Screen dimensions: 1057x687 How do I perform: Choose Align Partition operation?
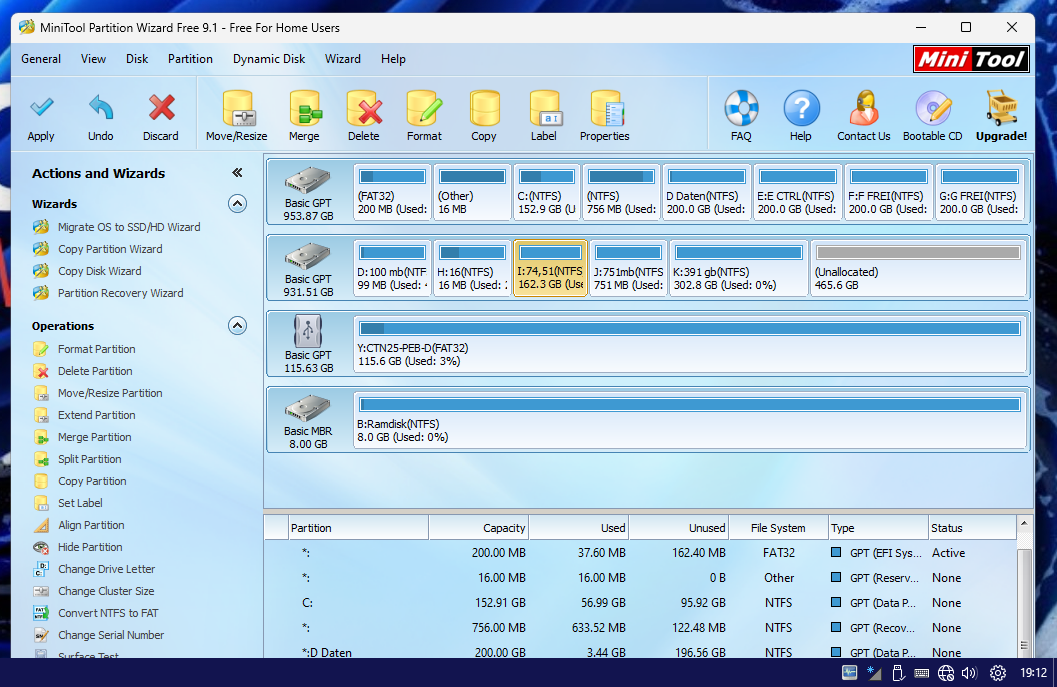point(91,525)
